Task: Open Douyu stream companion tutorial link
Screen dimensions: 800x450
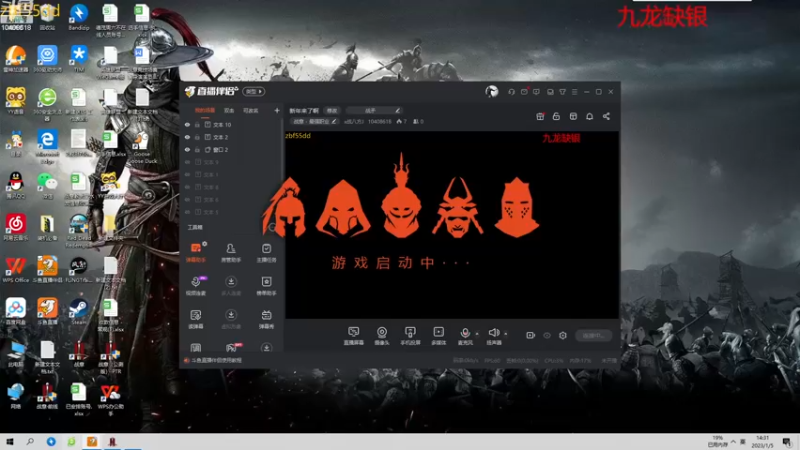Action: click(216, 360)
